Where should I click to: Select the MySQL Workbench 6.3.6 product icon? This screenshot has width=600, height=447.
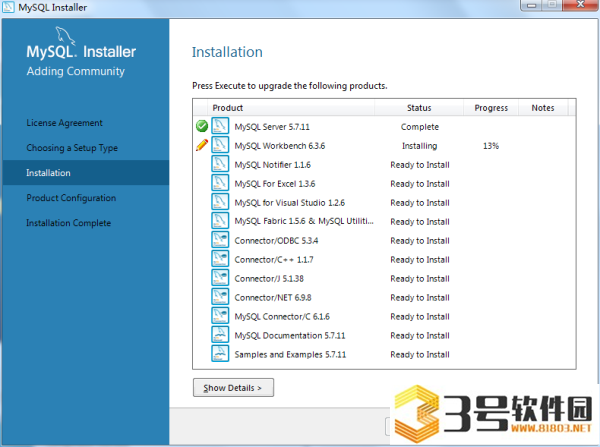tap(220, 145)
